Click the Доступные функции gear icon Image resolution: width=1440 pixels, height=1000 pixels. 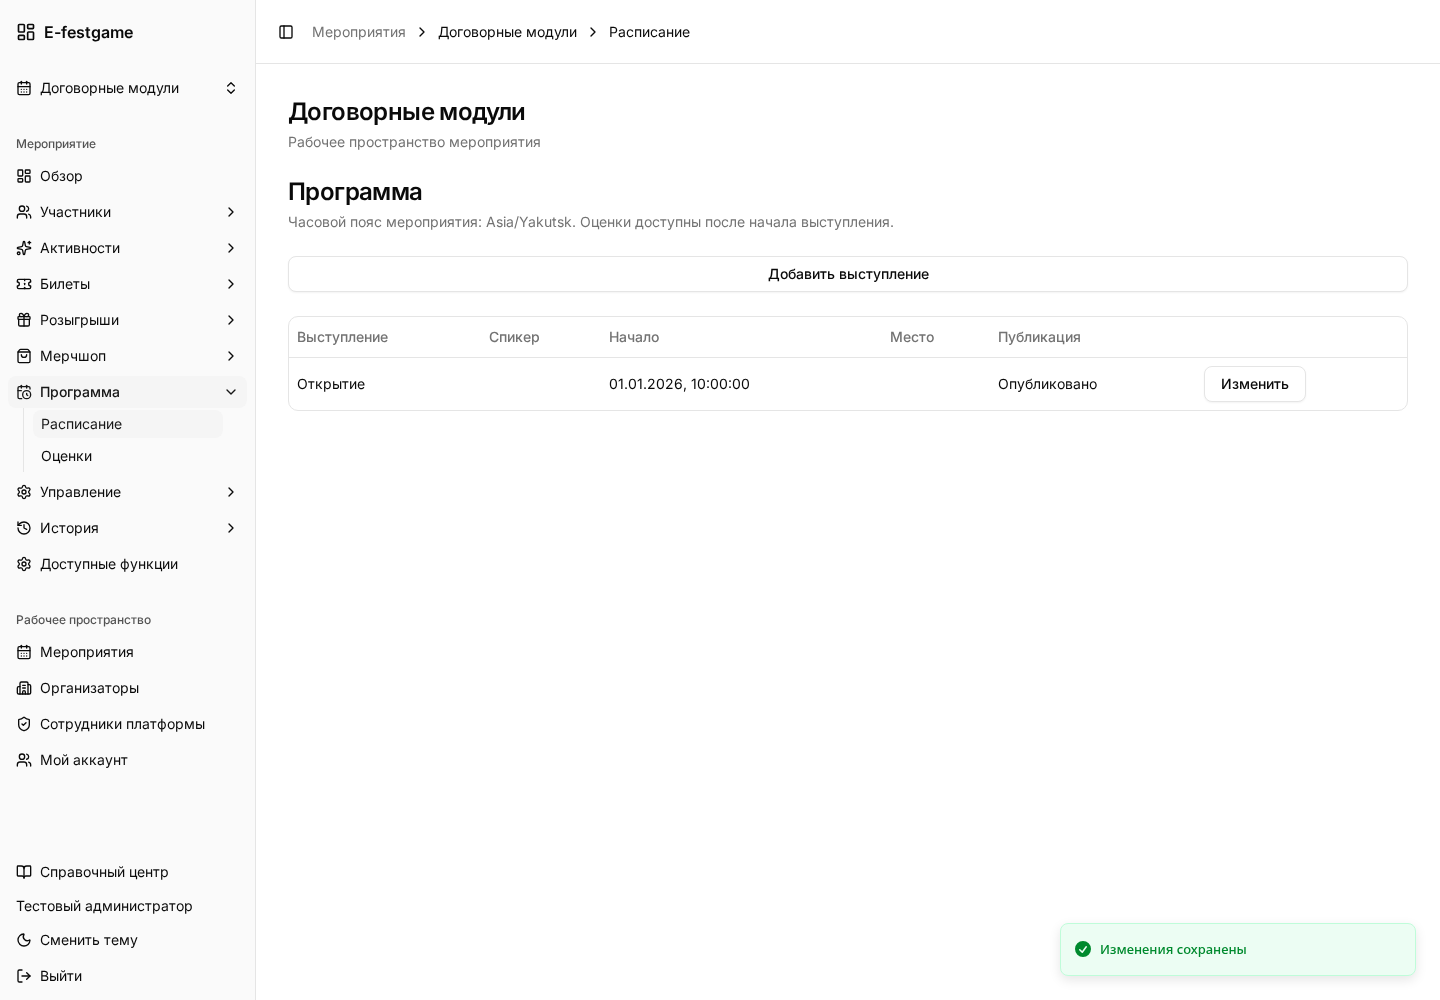click(24, 564)
